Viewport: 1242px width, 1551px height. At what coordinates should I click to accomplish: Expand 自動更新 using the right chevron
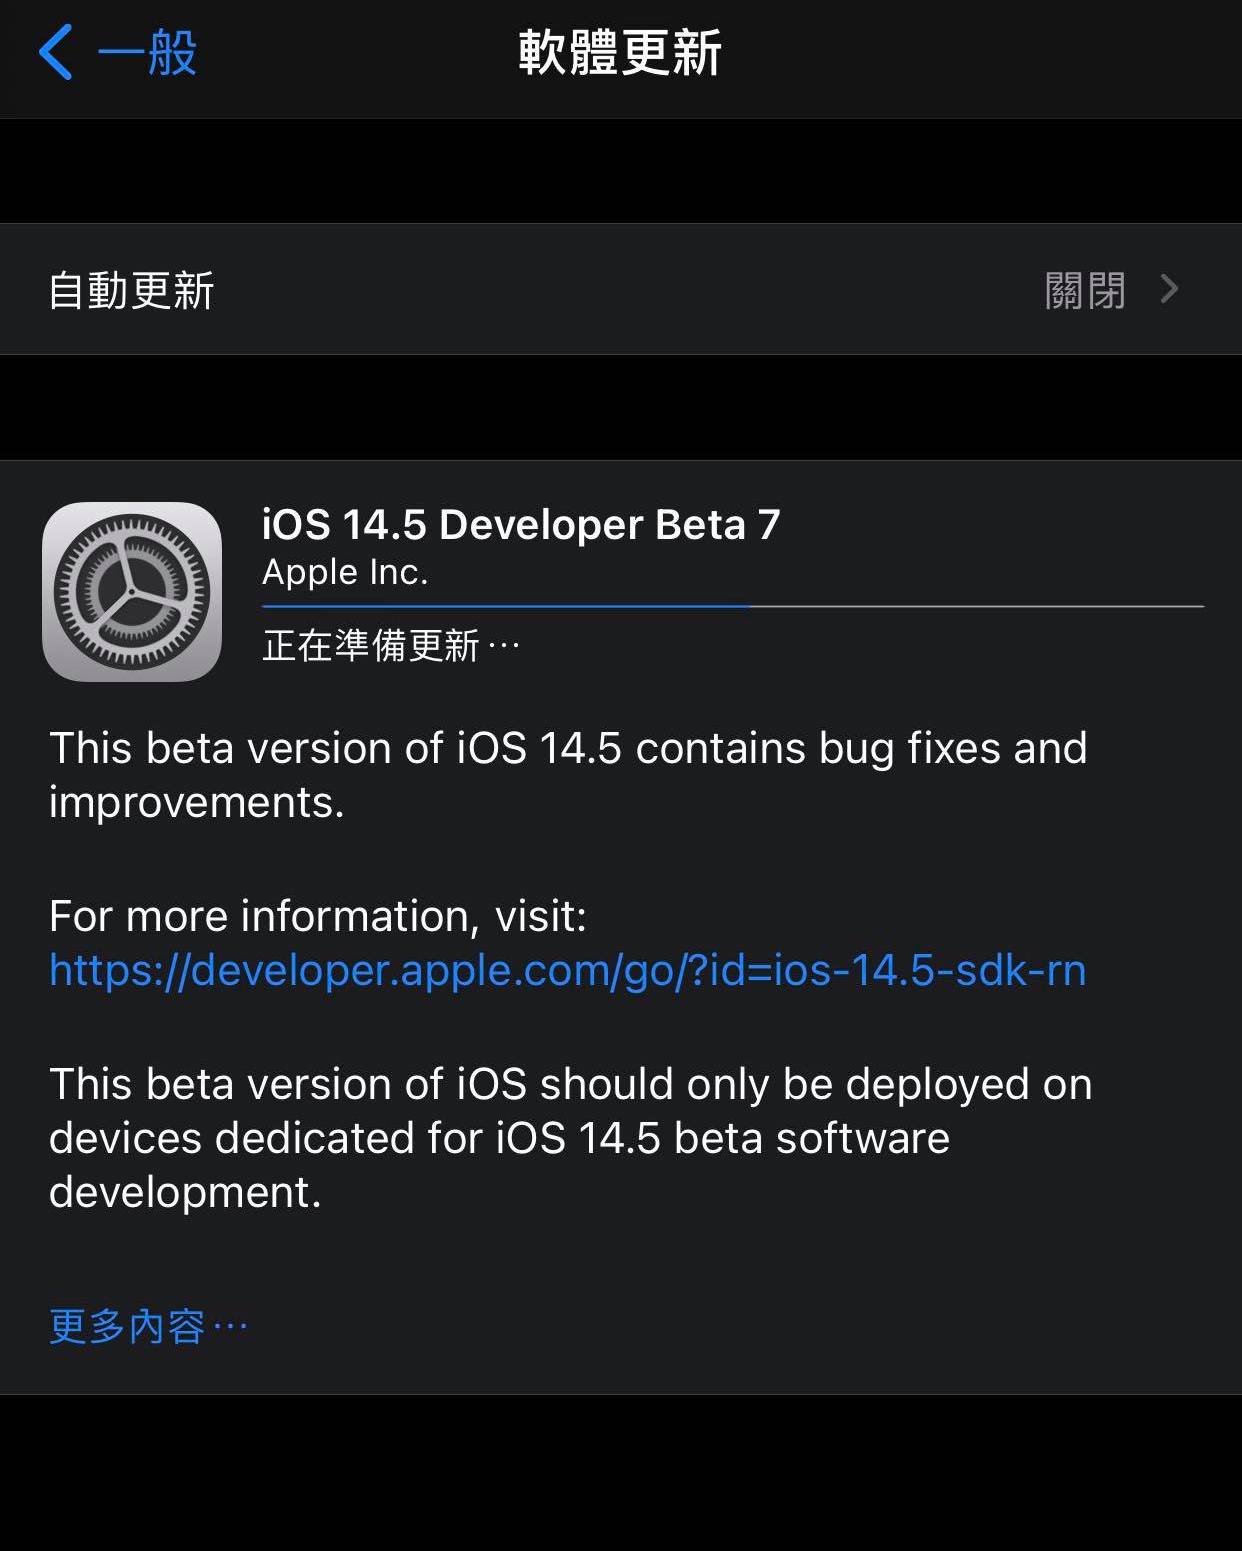[x=1169, y=289]
